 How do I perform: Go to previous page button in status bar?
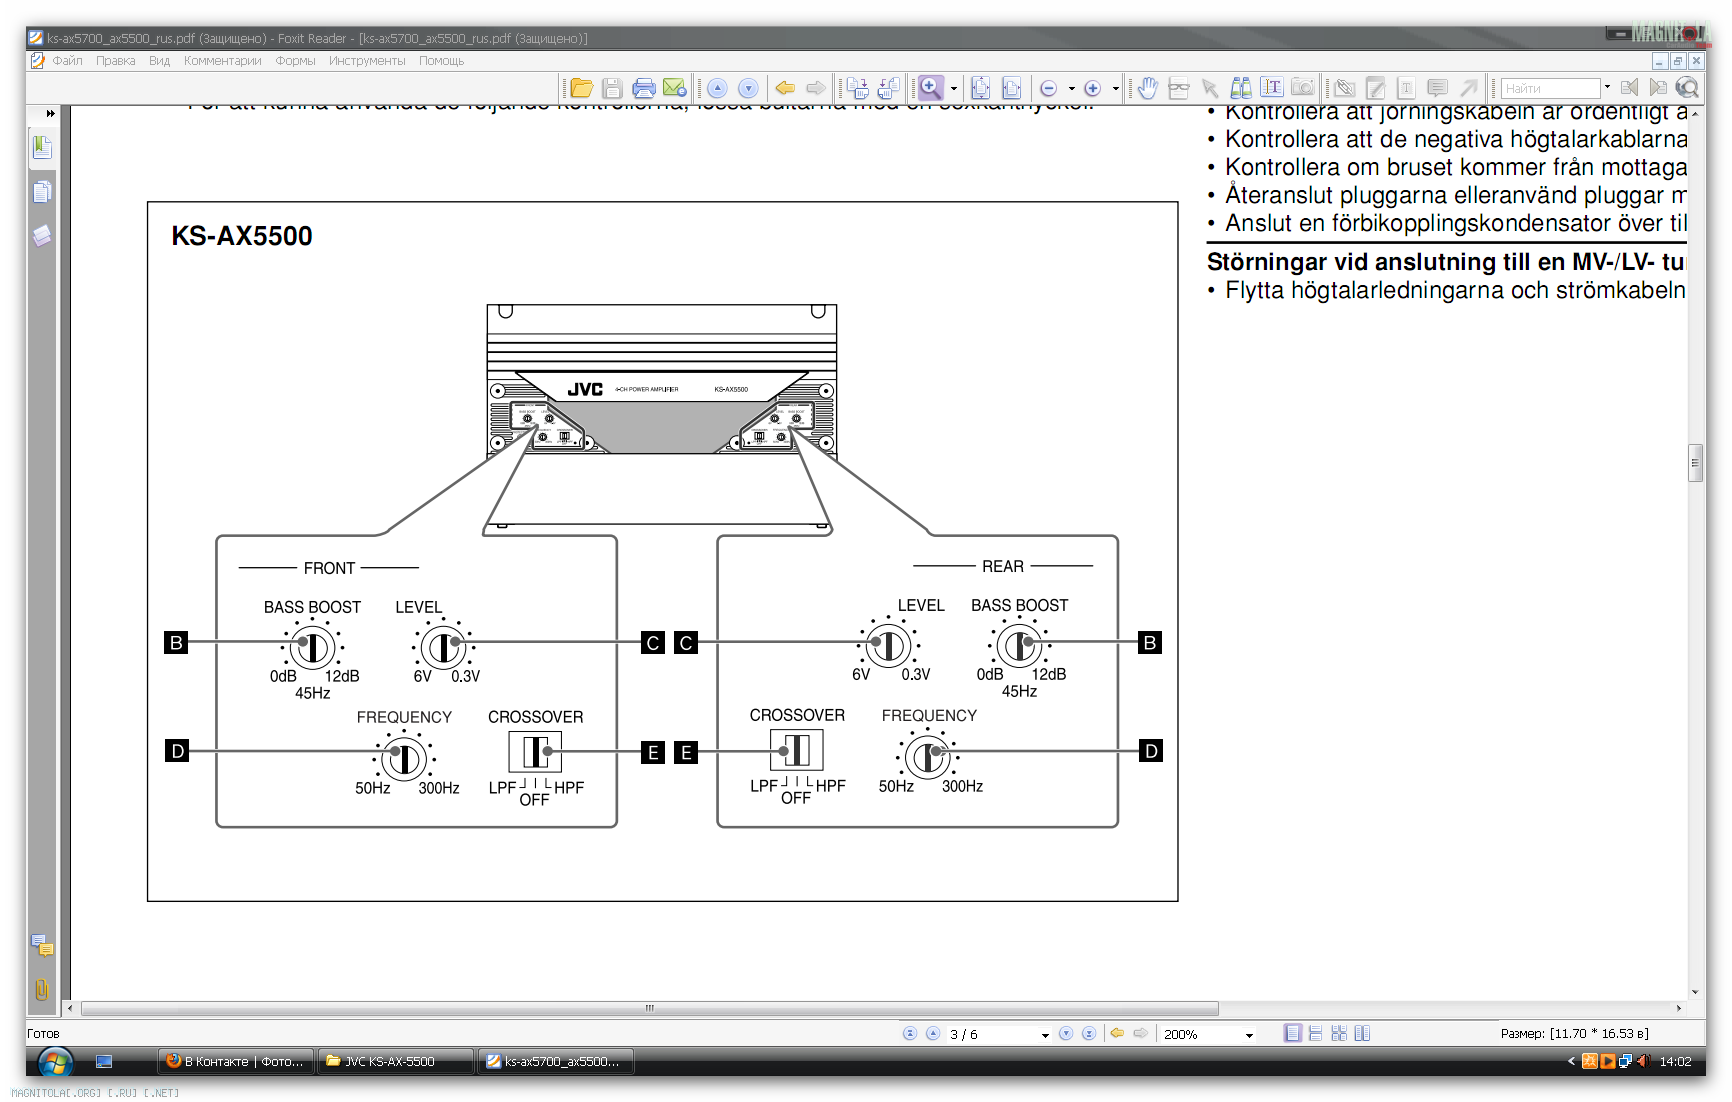click(933, 1033)
